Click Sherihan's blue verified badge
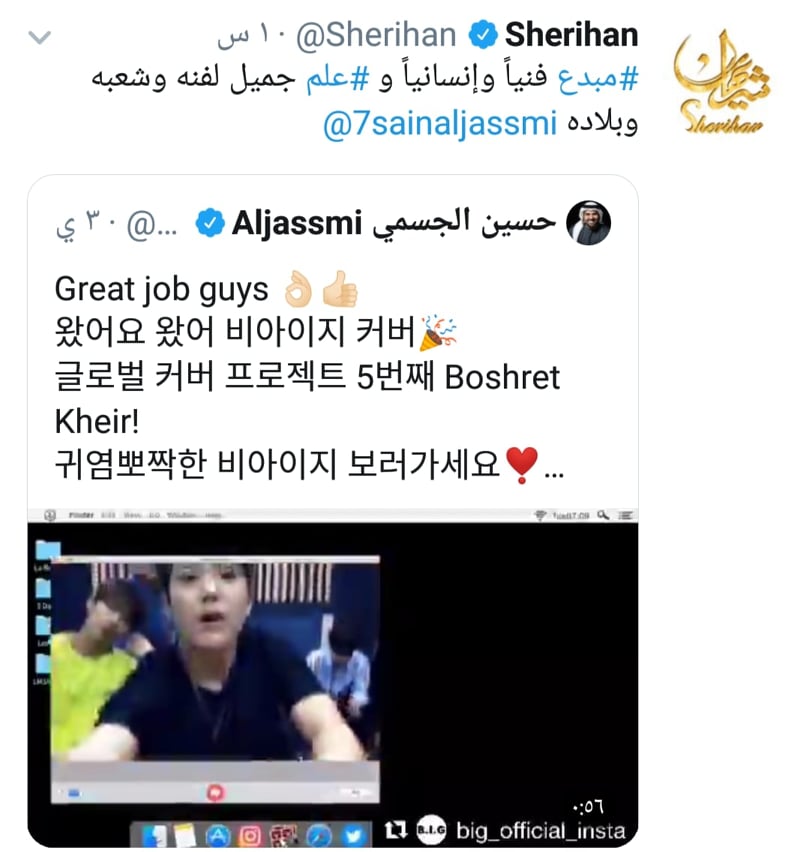Screen dimensions: 810x852 [483, 35]
